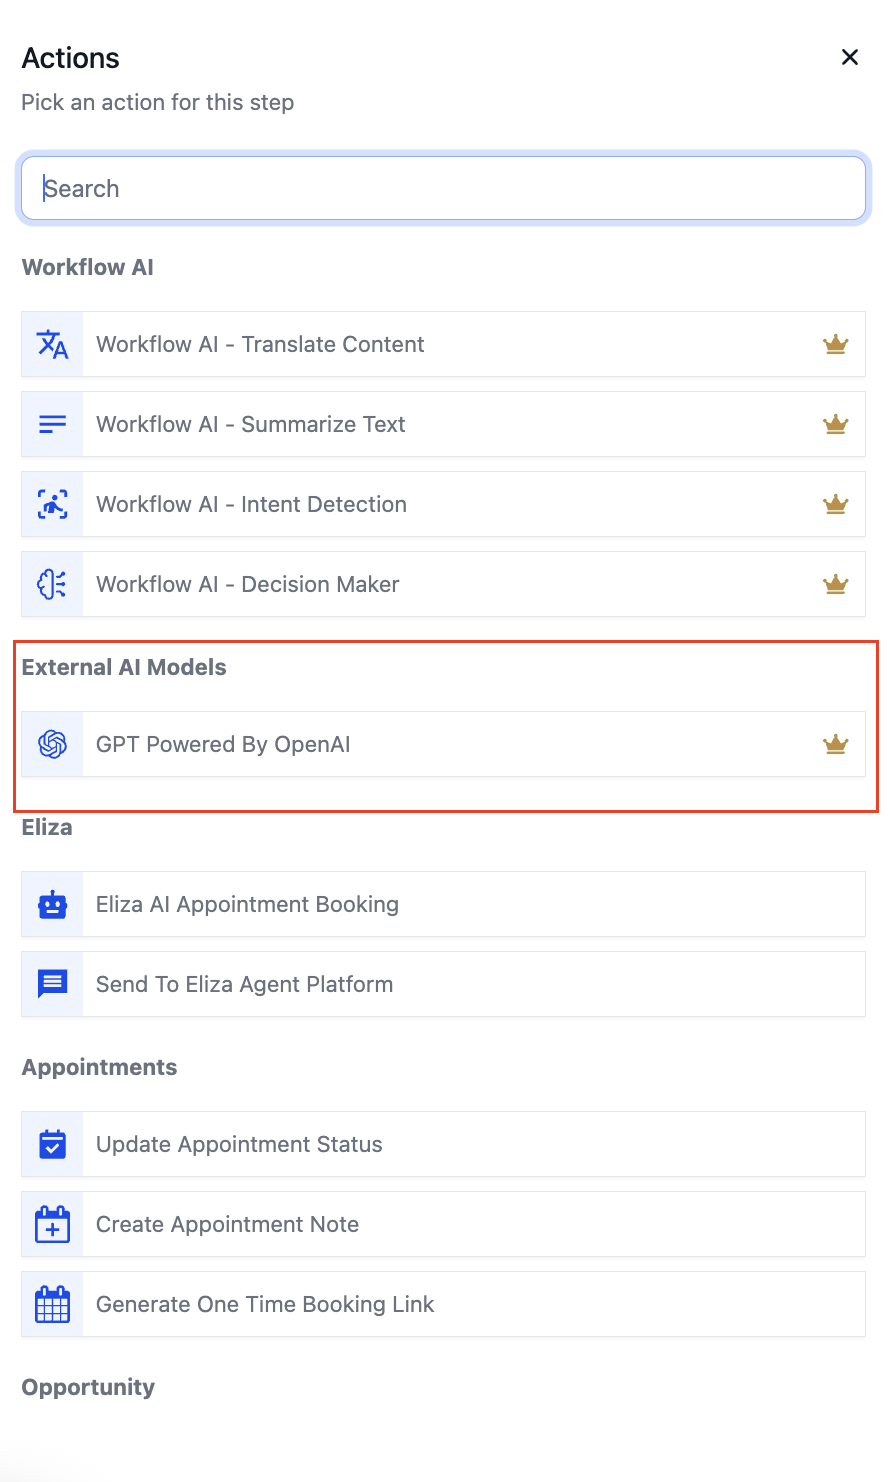Viewport: 890px width, 1482px height.
Task: Pick the Workflow AI - Decision Maker action
Action: click(248, 584)
